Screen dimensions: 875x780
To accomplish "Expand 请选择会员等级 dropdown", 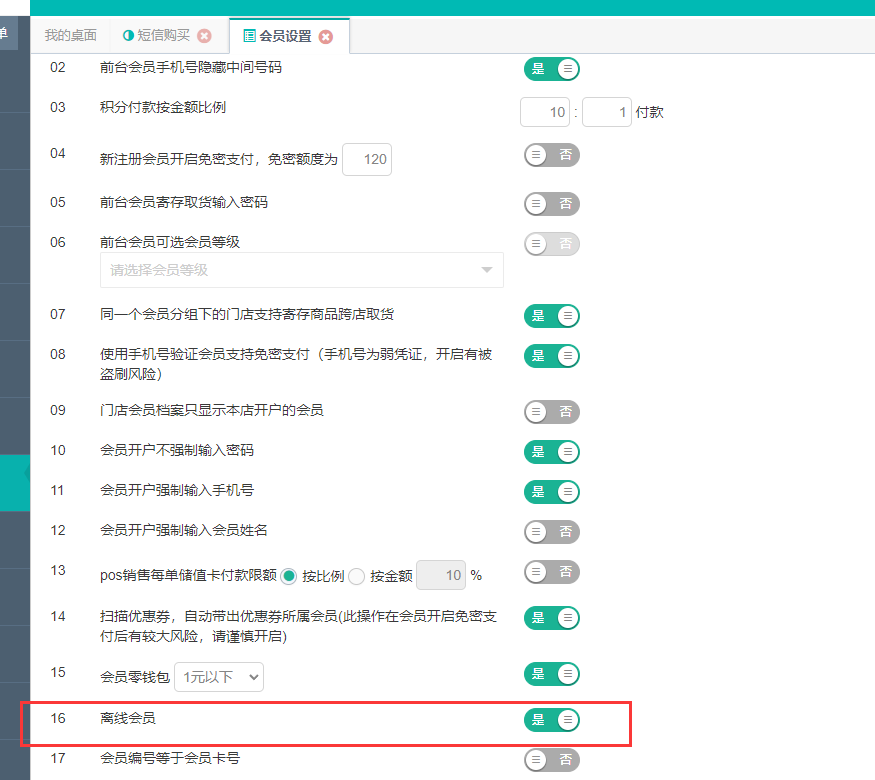I will 301,270.
